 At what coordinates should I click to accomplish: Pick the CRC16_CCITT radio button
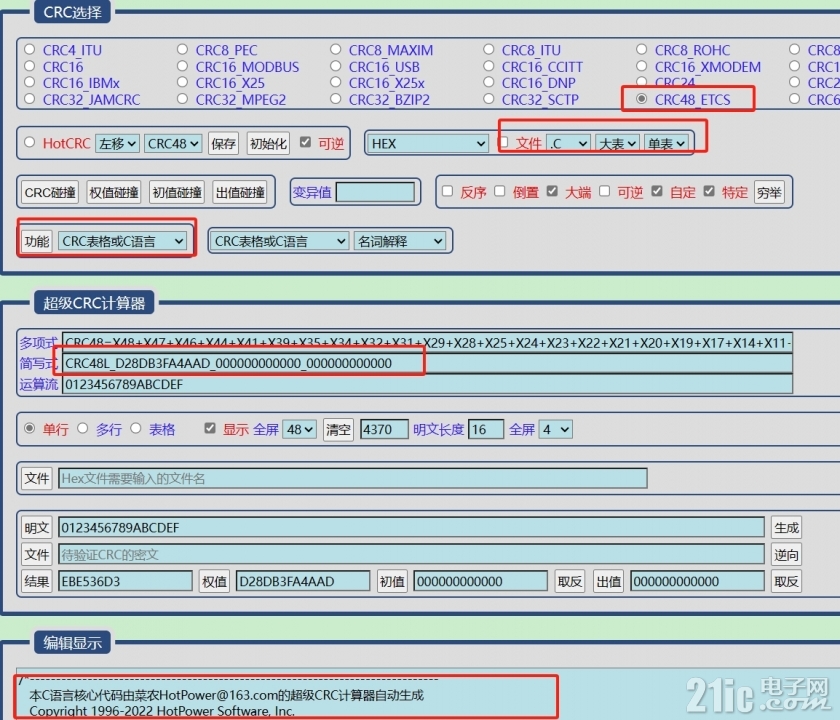(x=489, y=66)
